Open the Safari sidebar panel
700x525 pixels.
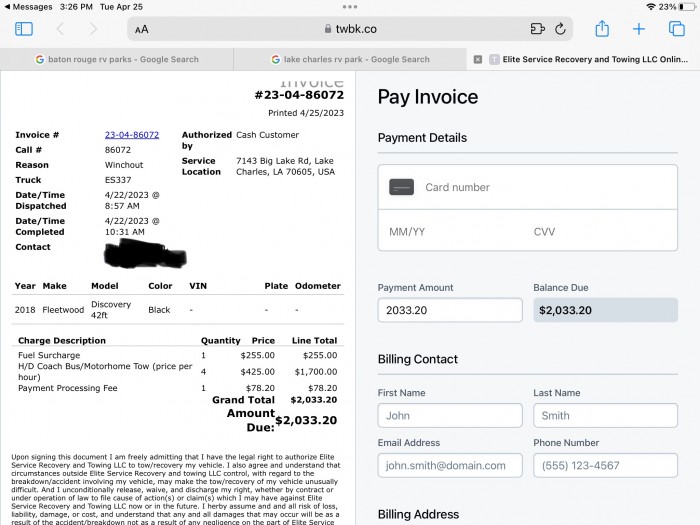[24, 29]
